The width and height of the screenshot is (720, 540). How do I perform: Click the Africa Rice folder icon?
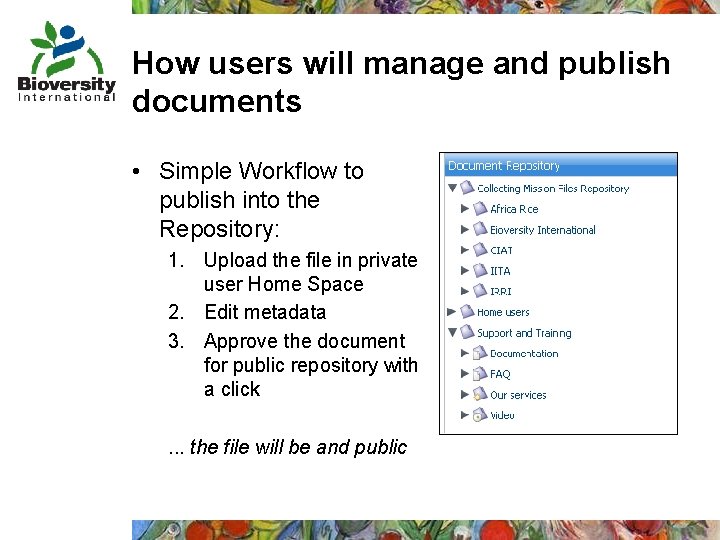click(x=480, y=208)
